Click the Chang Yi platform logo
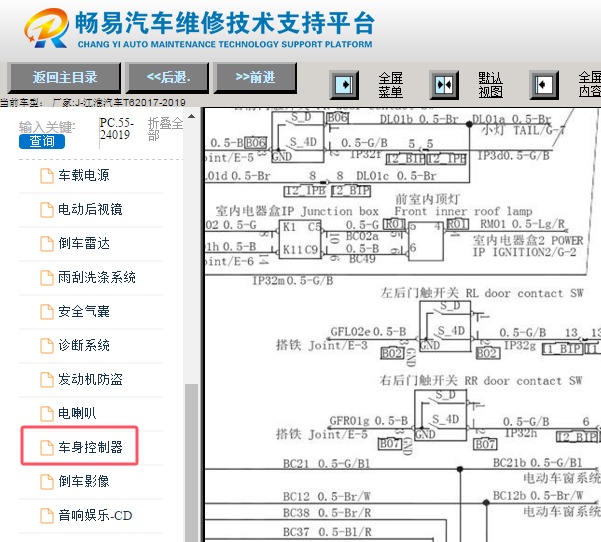The height and width of the screenshot is (542, 601). 47,28
